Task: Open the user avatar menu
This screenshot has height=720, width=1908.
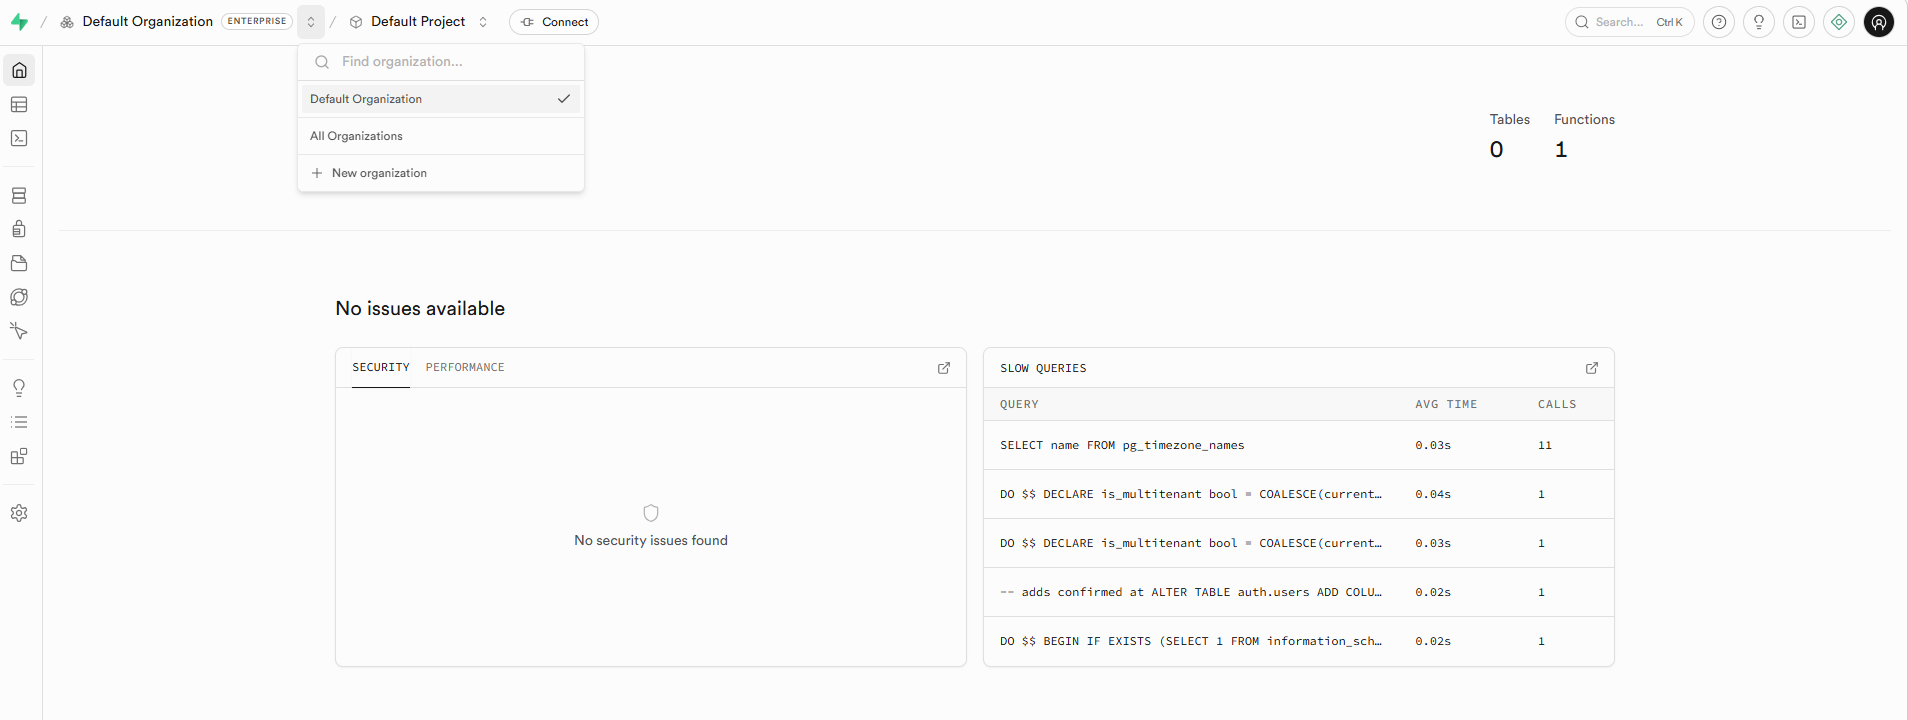Action: coord(1879,22)
